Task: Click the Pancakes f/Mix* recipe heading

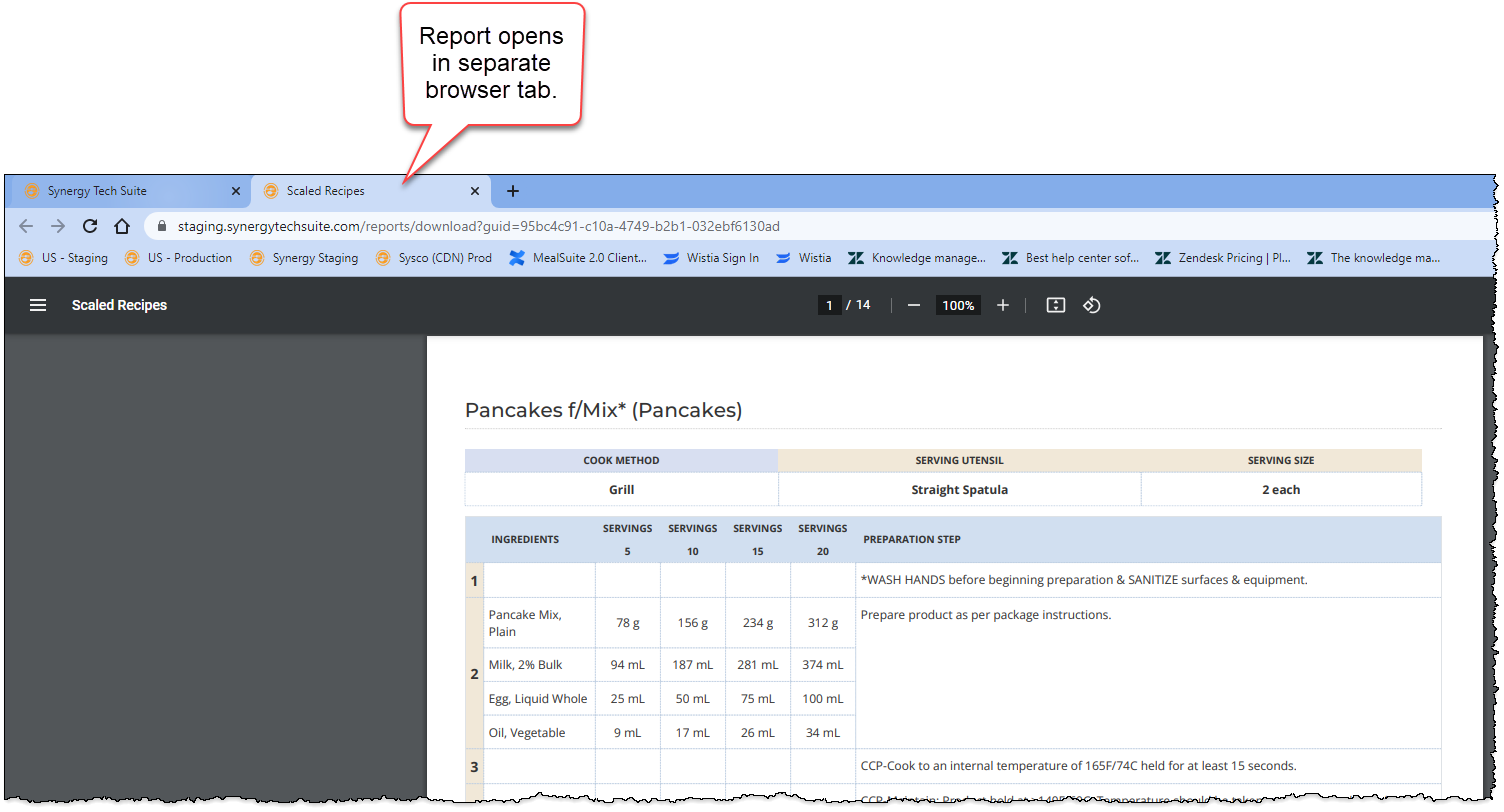Action: click(603, 410)
